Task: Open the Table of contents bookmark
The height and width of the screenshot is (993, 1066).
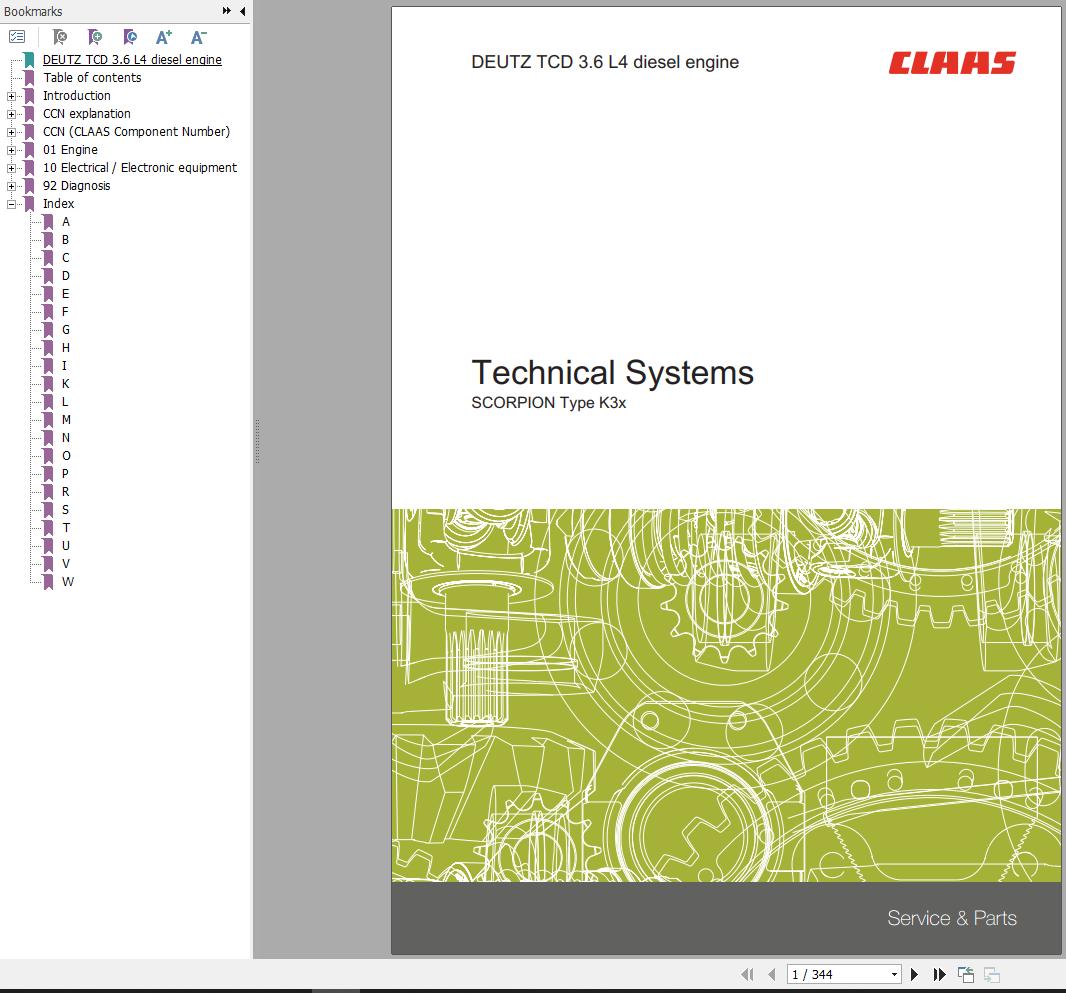Action: pos(92,78)
